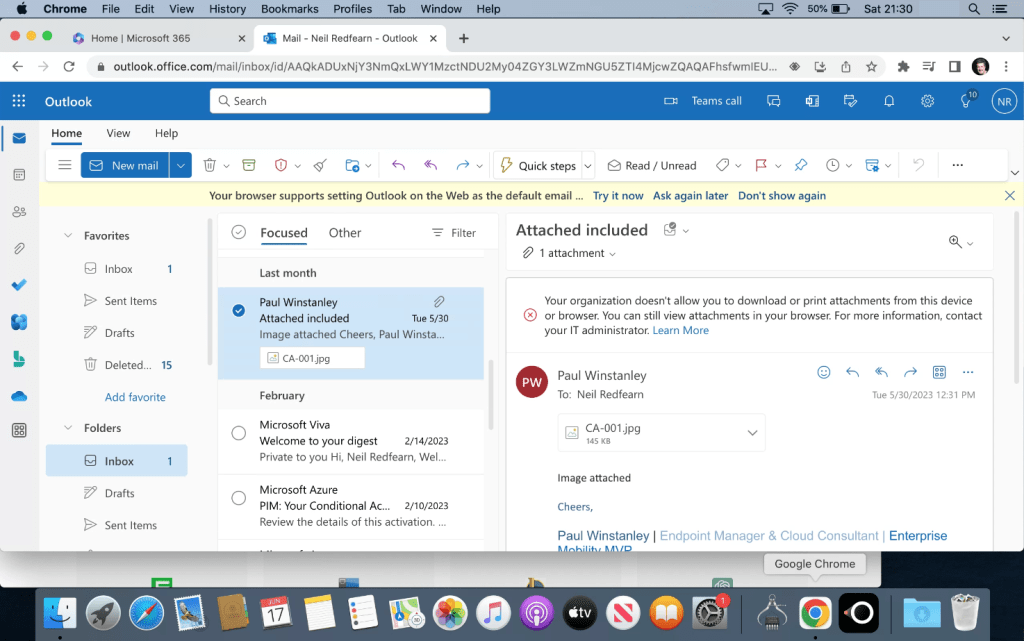Click the Sweep broom icon
This screenshot has width=1024, height=641.
click(319, 165)
